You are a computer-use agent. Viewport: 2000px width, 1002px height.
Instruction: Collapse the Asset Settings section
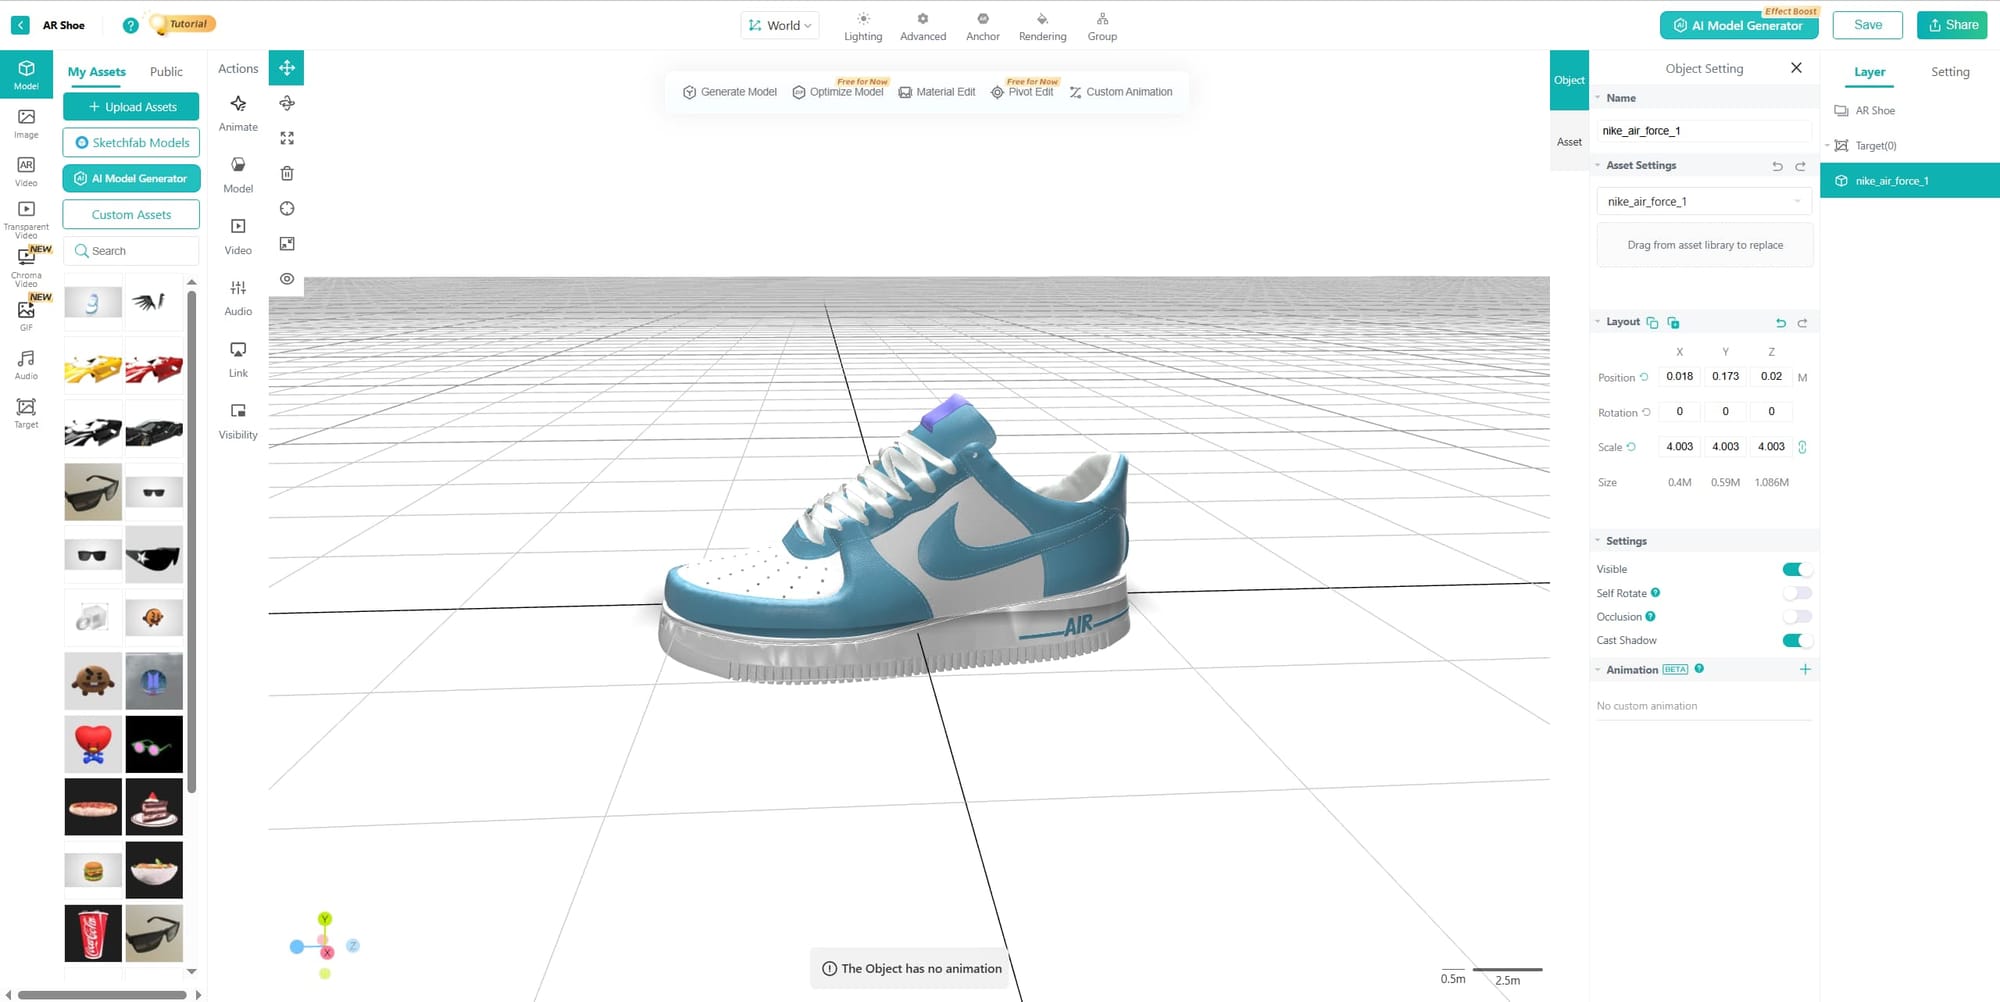1597,165
